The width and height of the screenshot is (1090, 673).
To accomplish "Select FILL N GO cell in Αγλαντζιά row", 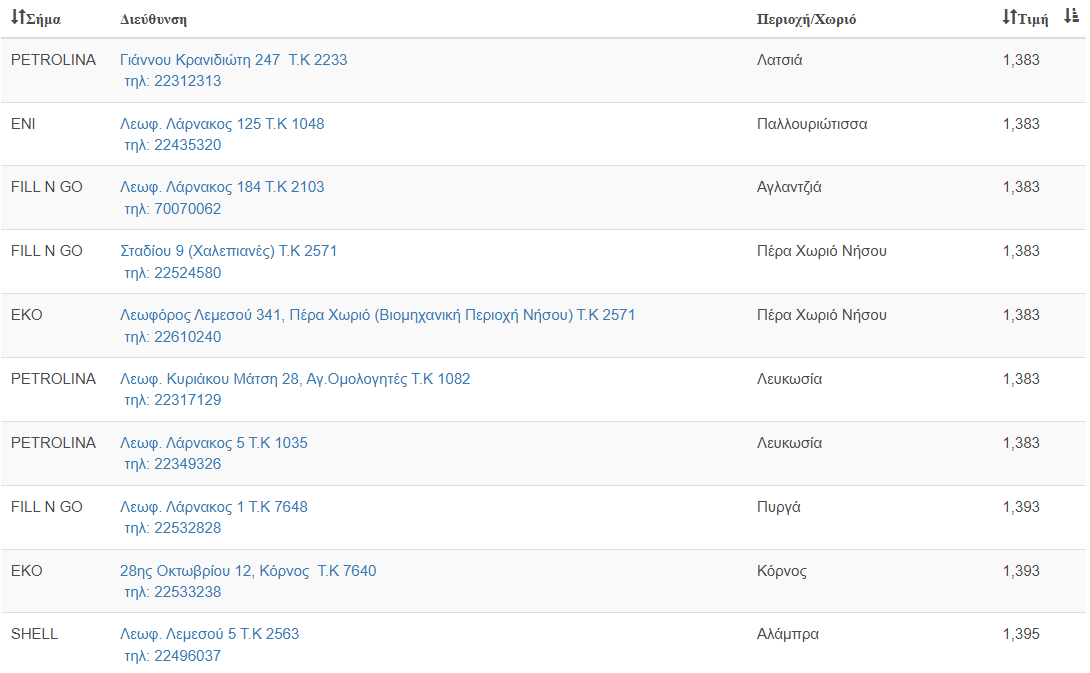I will pos(47,187).
